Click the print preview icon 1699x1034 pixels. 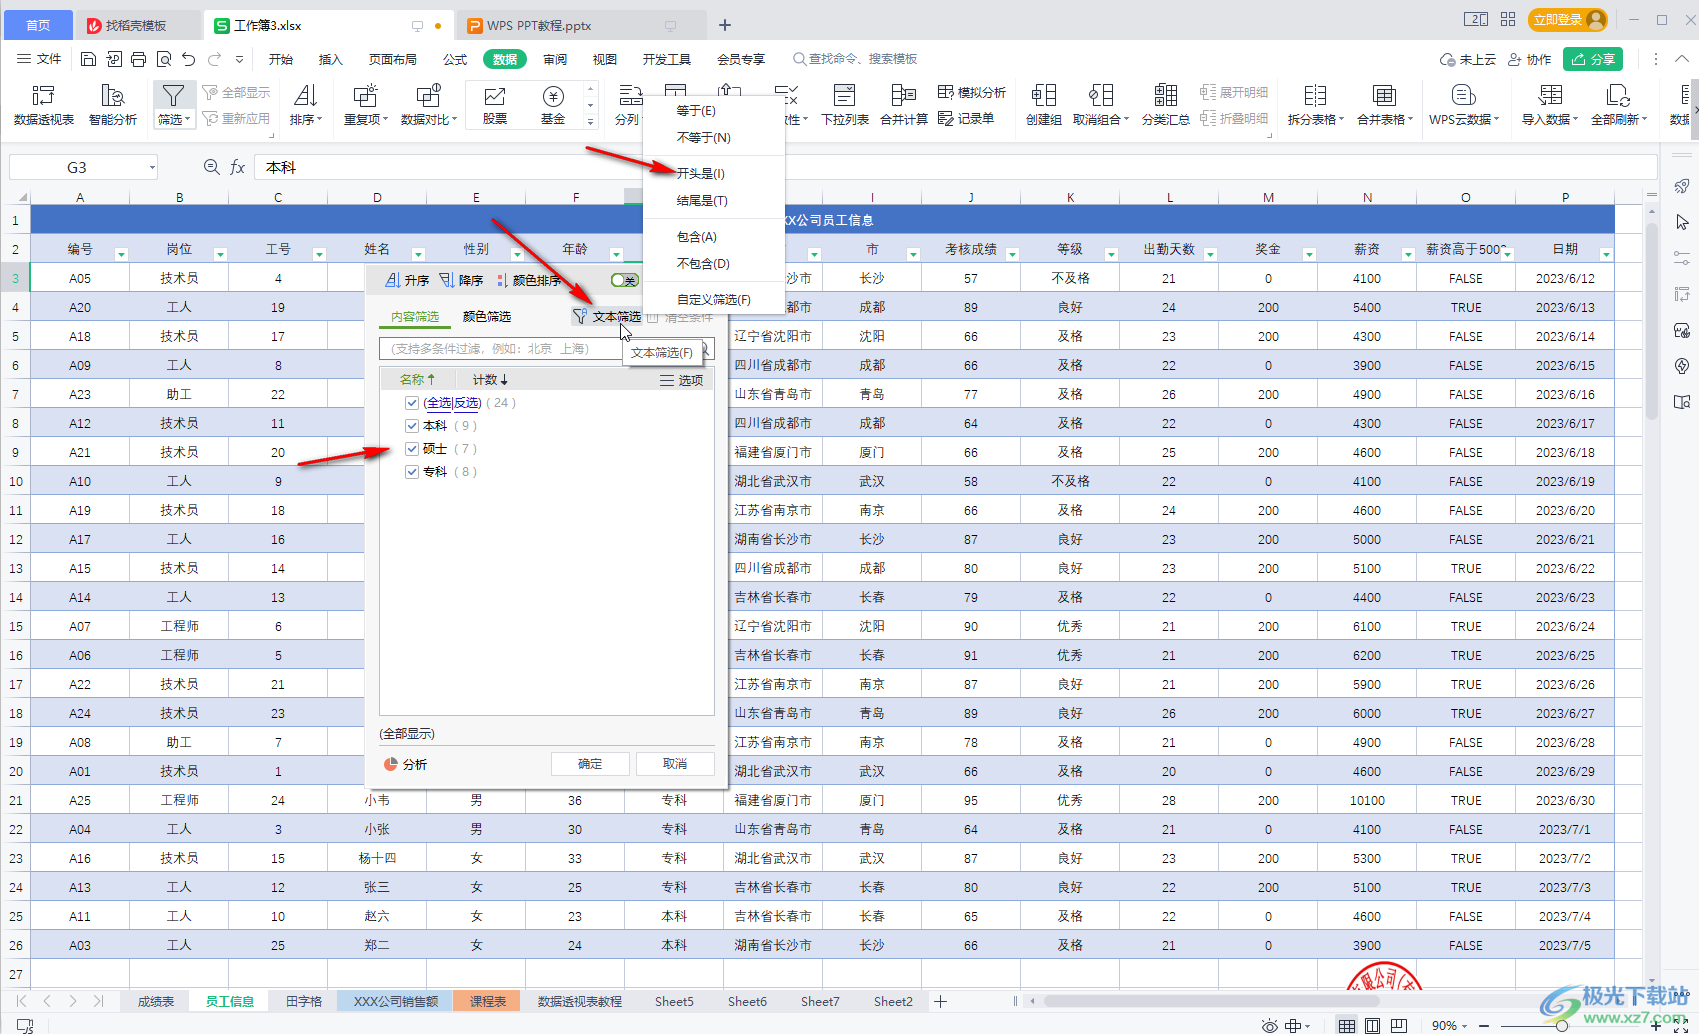click(164, 59)
